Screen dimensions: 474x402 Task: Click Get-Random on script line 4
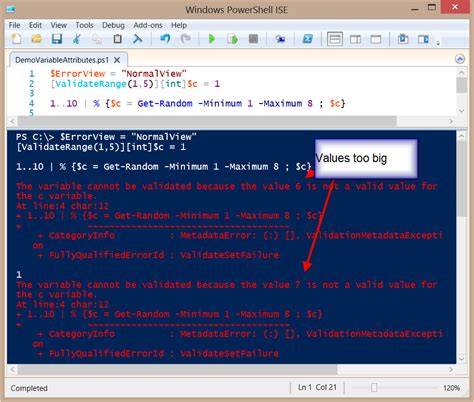click(165, 103)
